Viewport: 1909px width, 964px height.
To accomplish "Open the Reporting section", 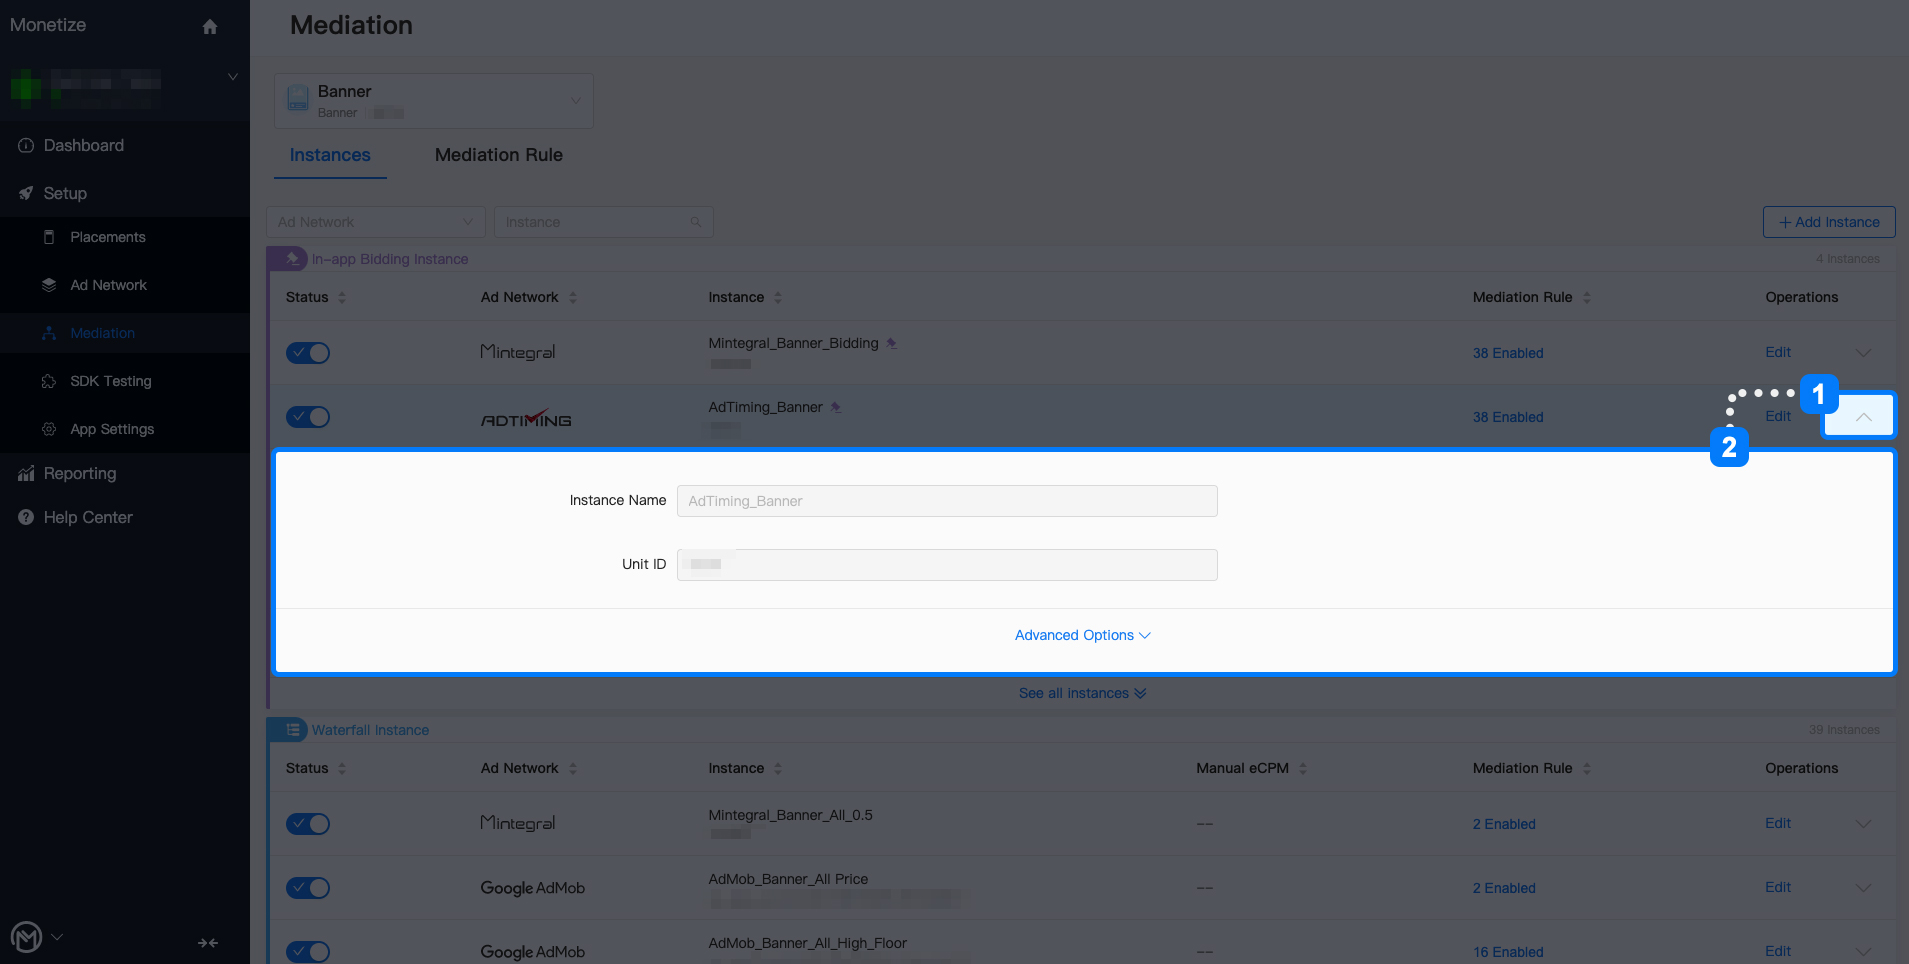I will (x=80, y=473).
